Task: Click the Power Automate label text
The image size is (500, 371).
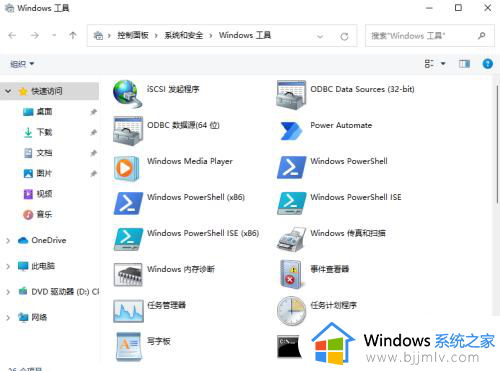Action: [x=341, y=125]
